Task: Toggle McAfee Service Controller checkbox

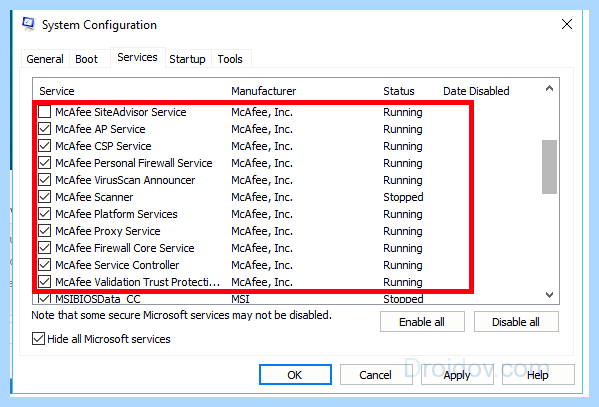Action: point(45,265)
